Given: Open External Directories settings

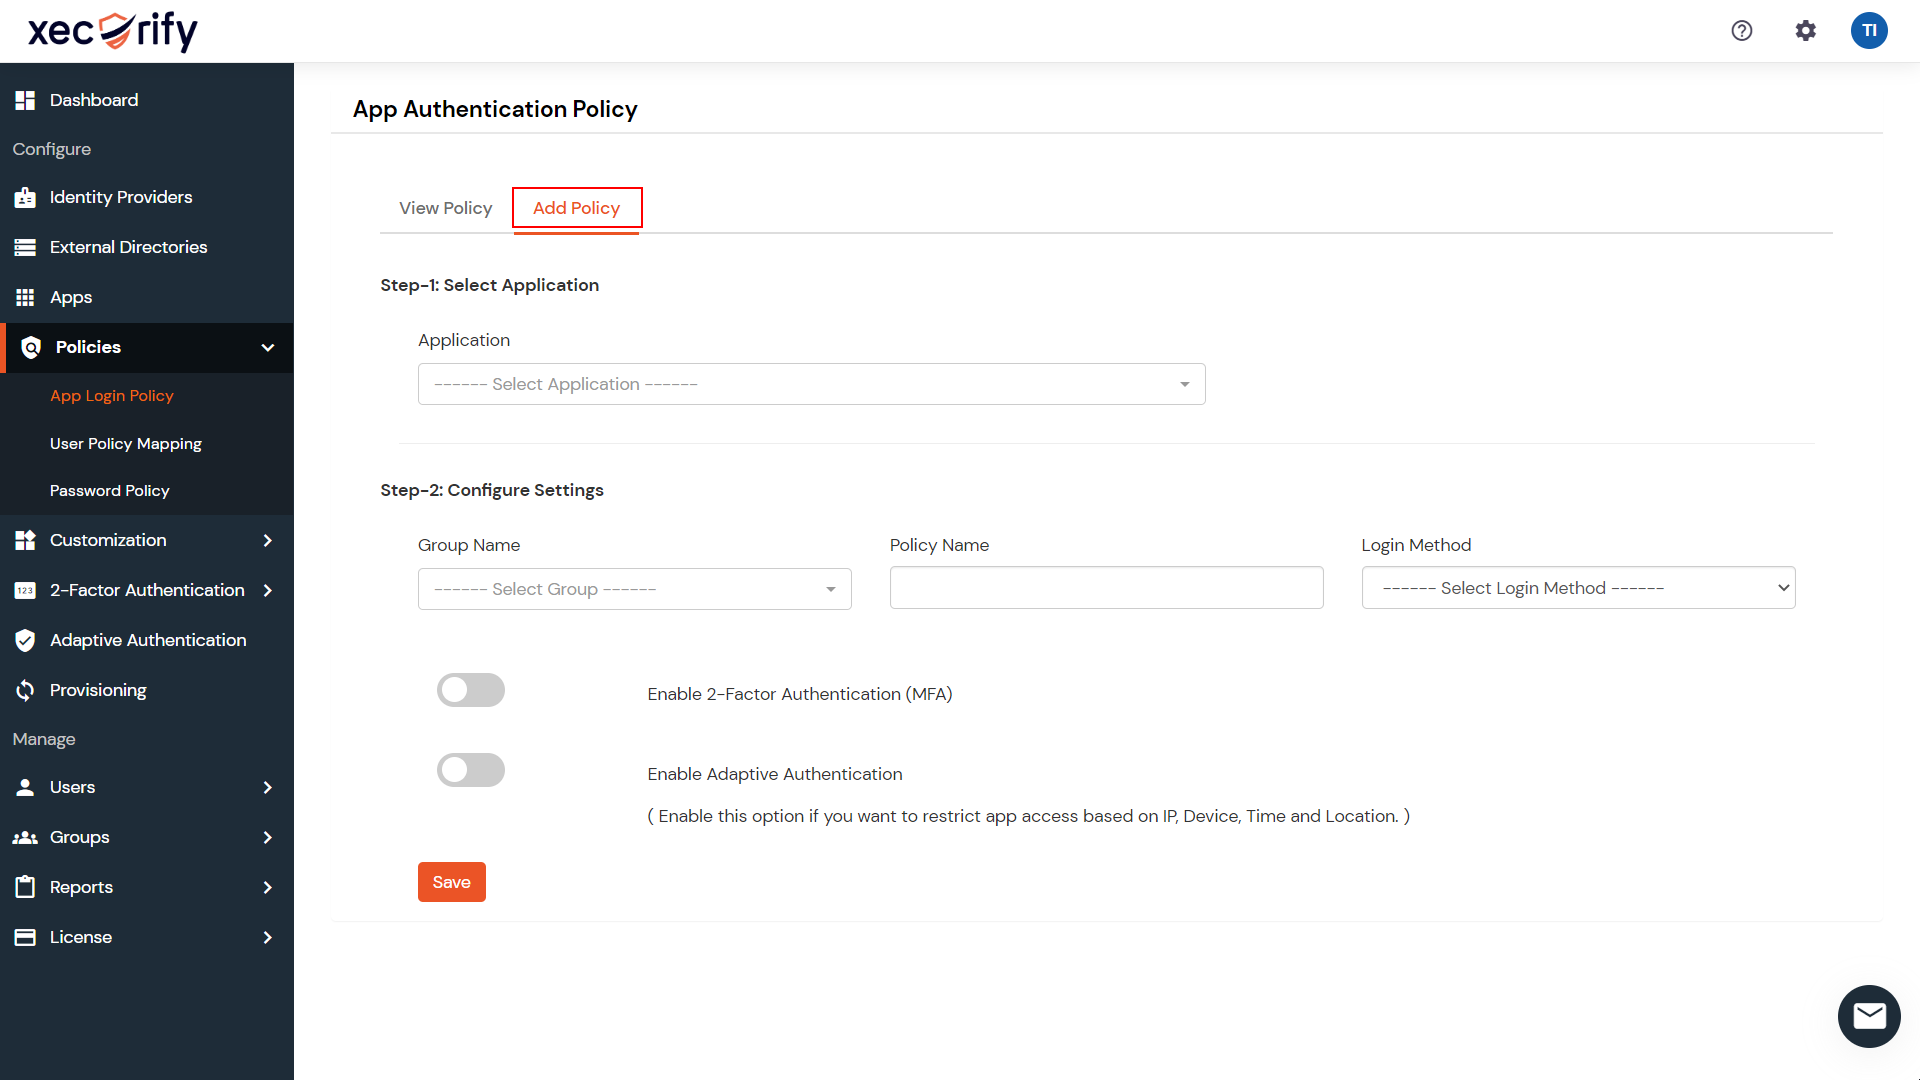Looking at the screenshot, I should [x=128, y=246].
